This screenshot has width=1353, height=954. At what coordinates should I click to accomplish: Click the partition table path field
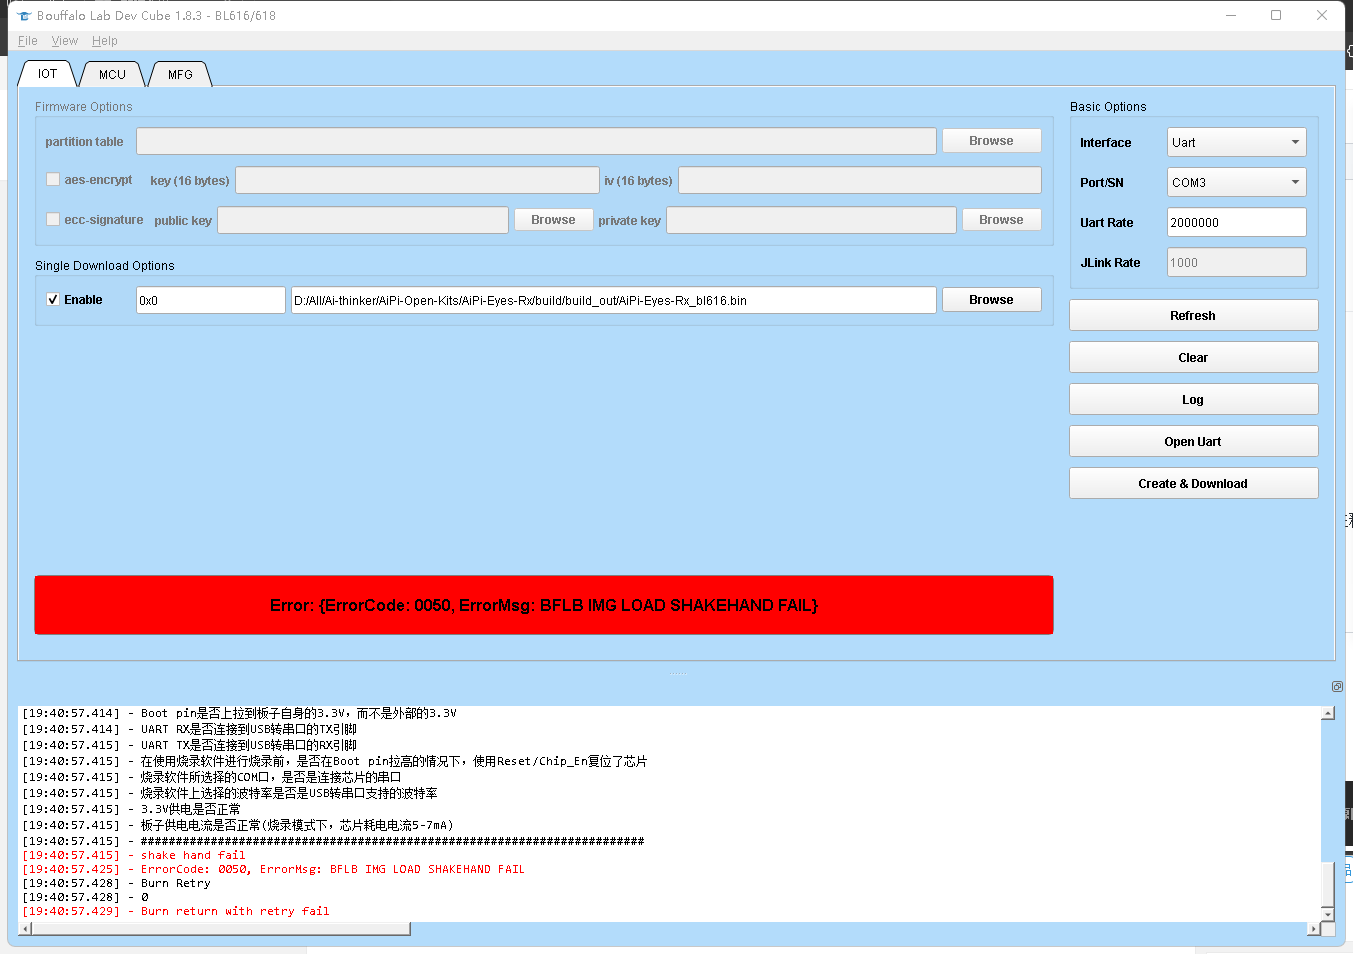pos(536,141)
